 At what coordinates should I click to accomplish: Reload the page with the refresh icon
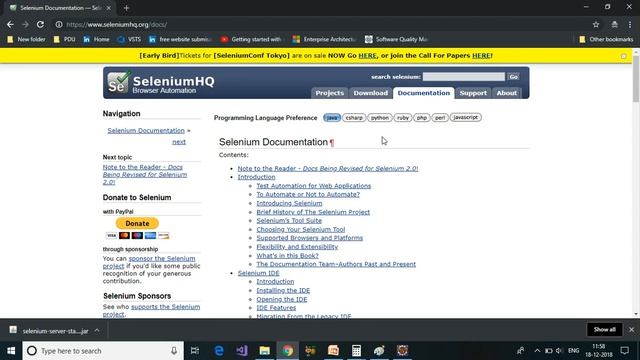[x=40, y=24]
